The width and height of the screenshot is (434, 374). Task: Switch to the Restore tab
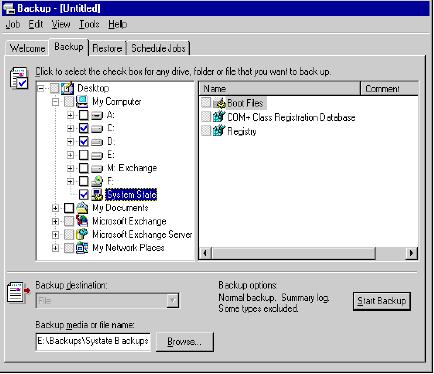coord(107,48)
